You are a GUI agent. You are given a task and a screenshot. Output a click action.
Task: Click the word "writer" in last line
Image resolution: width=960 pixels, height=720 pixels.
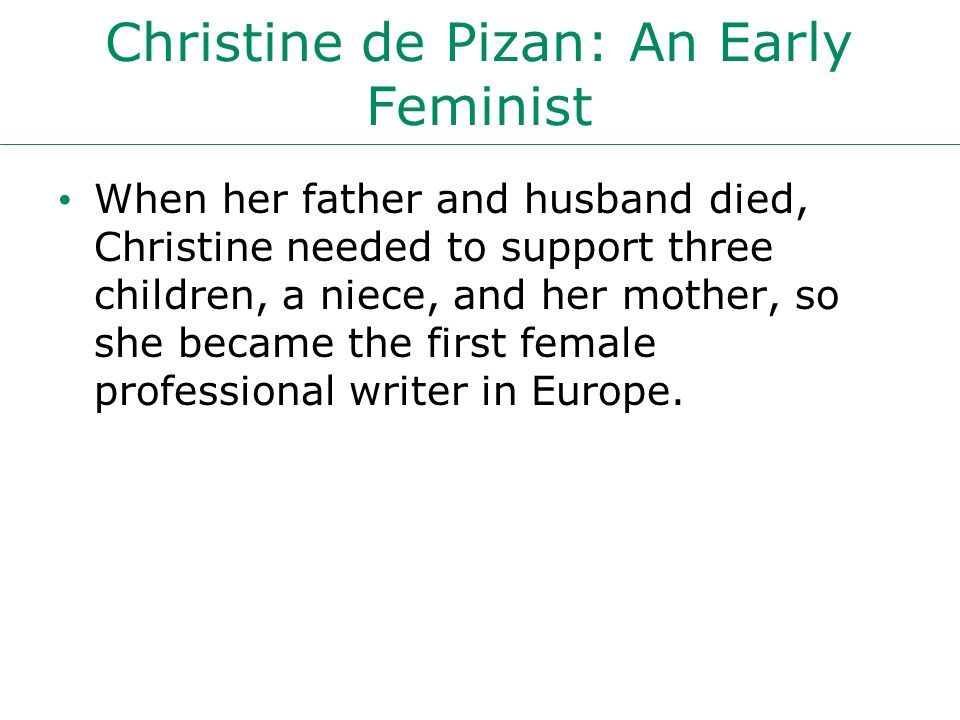coord(408,391)
